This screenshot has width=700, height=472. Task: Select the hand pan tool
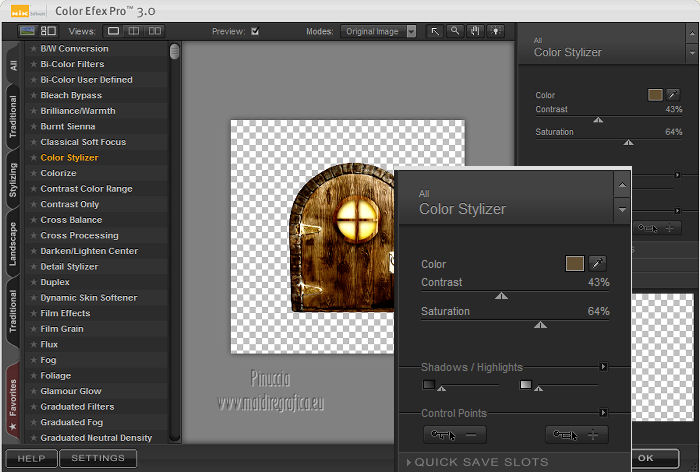click(473, 31)
